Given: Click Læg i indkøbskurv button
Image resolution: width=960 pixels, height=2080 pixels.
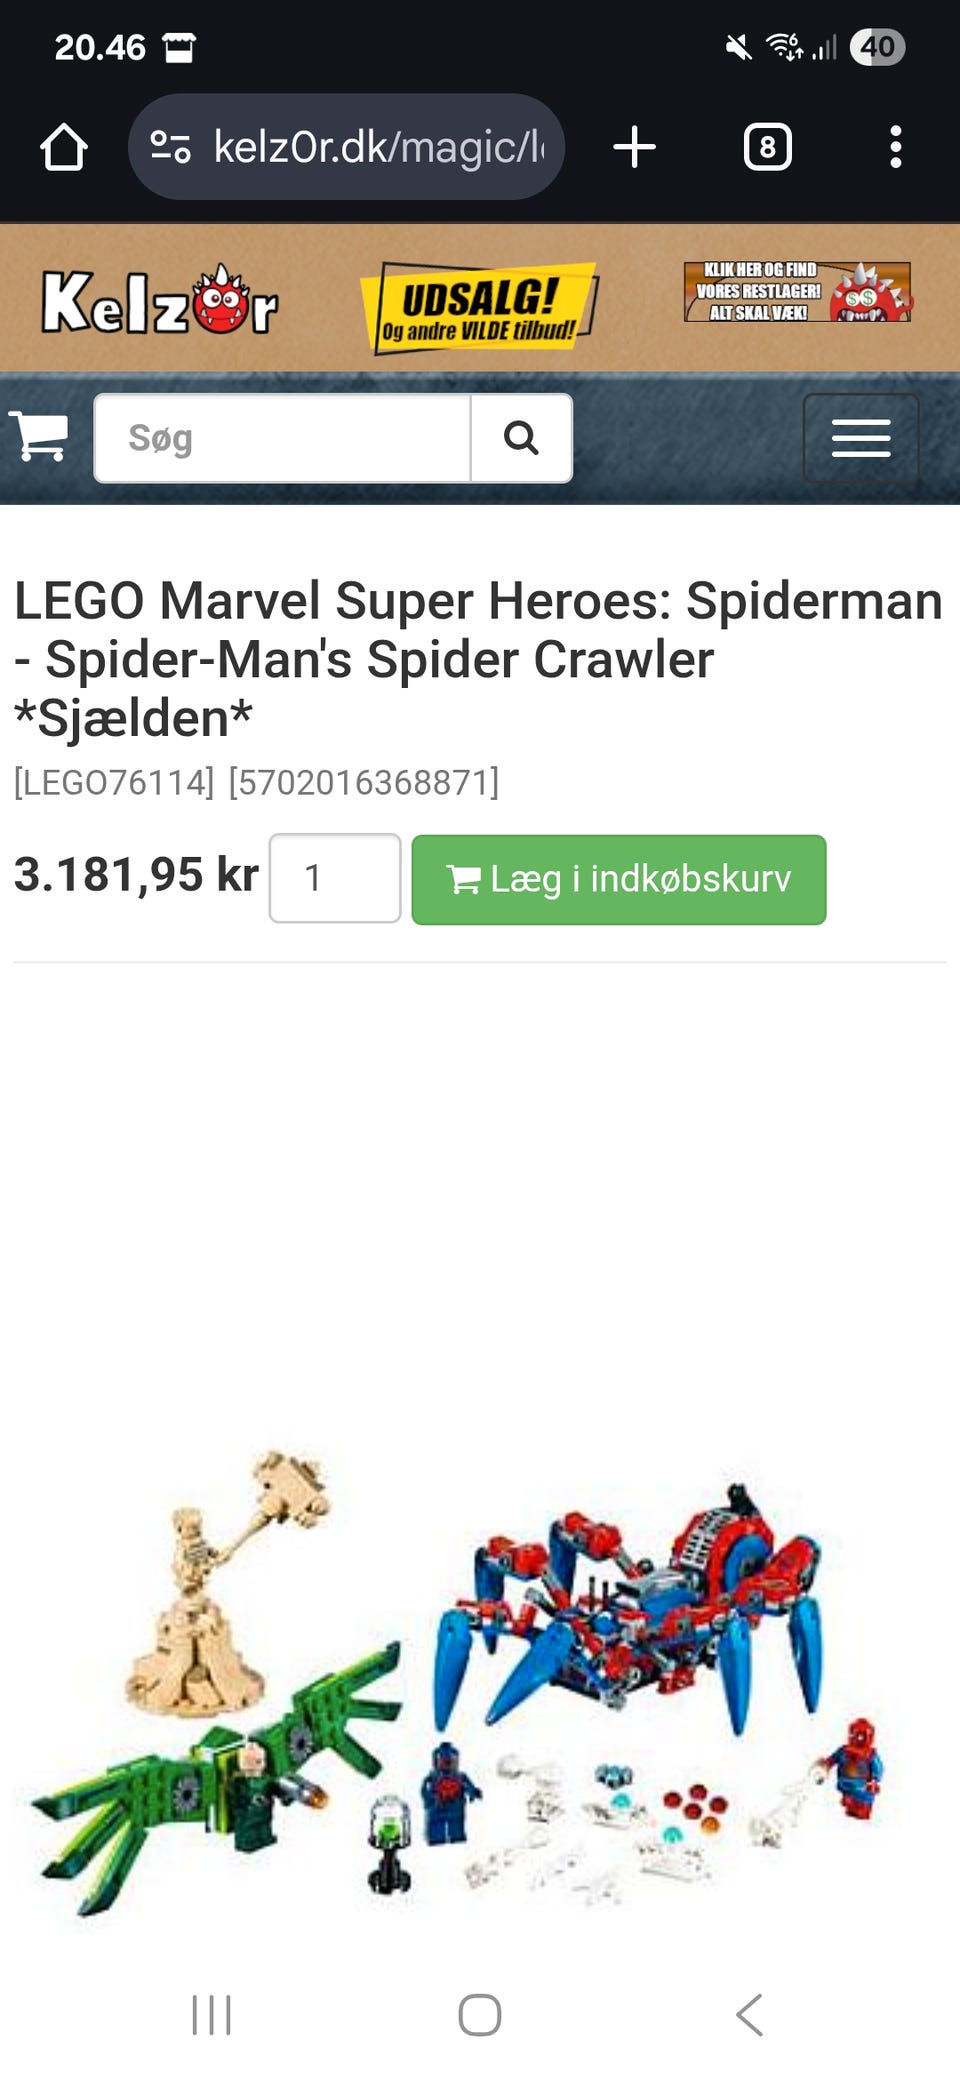Looking at the screenshot, I should click(619, 879).
